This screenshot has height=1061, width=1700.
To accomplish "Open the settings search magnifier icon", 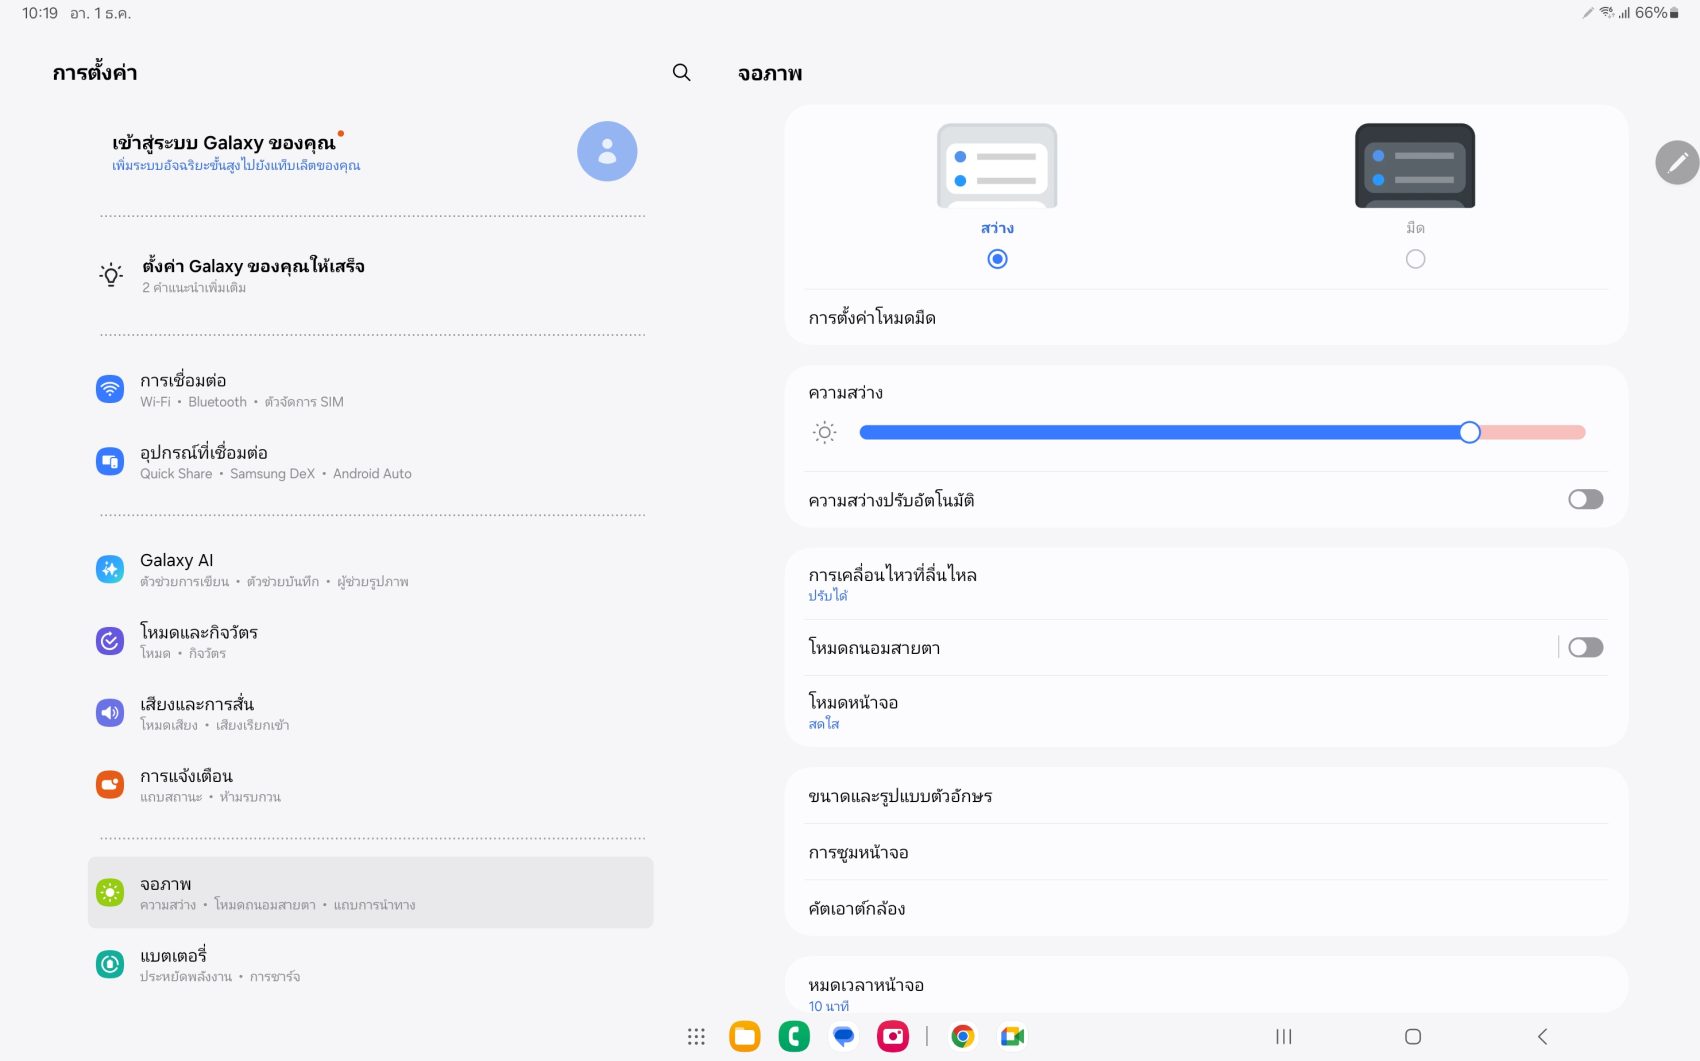I will [x=681, y=72].
